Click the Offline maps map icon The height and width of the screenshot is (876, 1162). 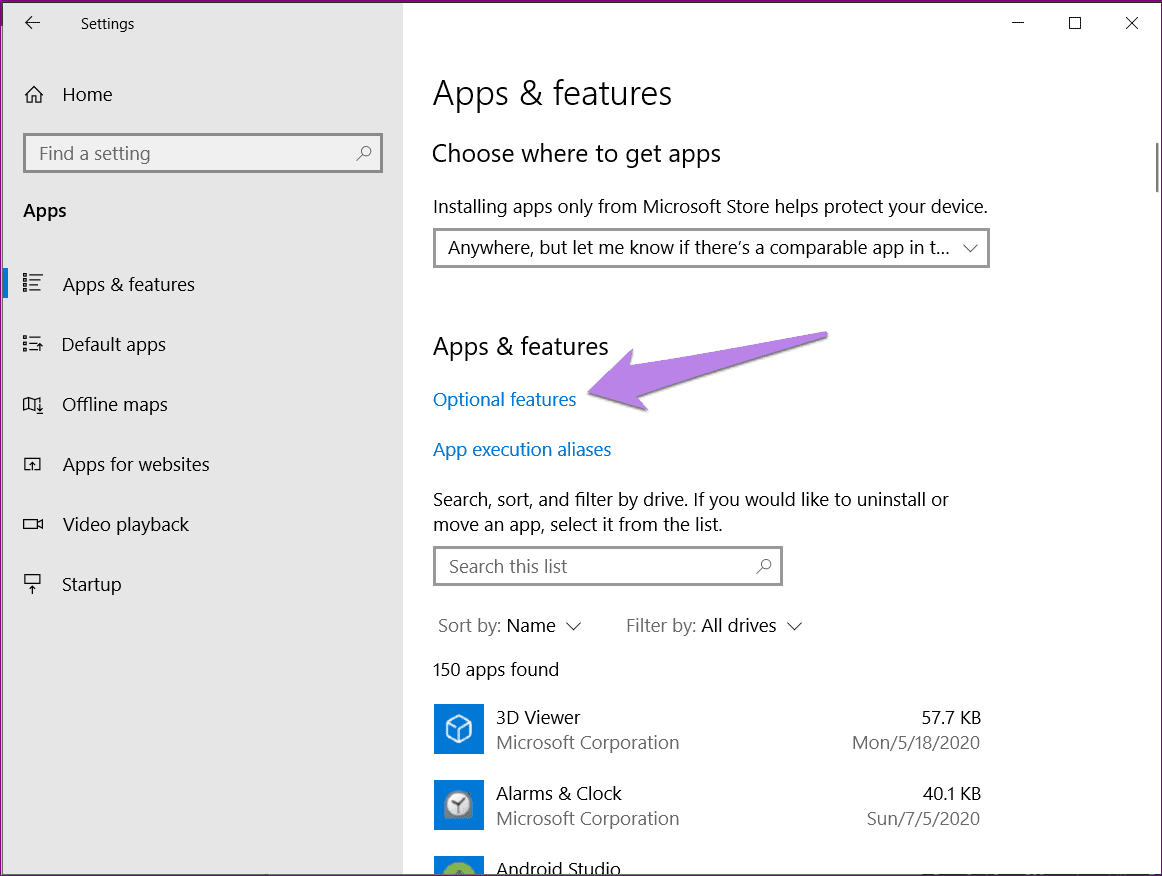(x=33, y=405)
